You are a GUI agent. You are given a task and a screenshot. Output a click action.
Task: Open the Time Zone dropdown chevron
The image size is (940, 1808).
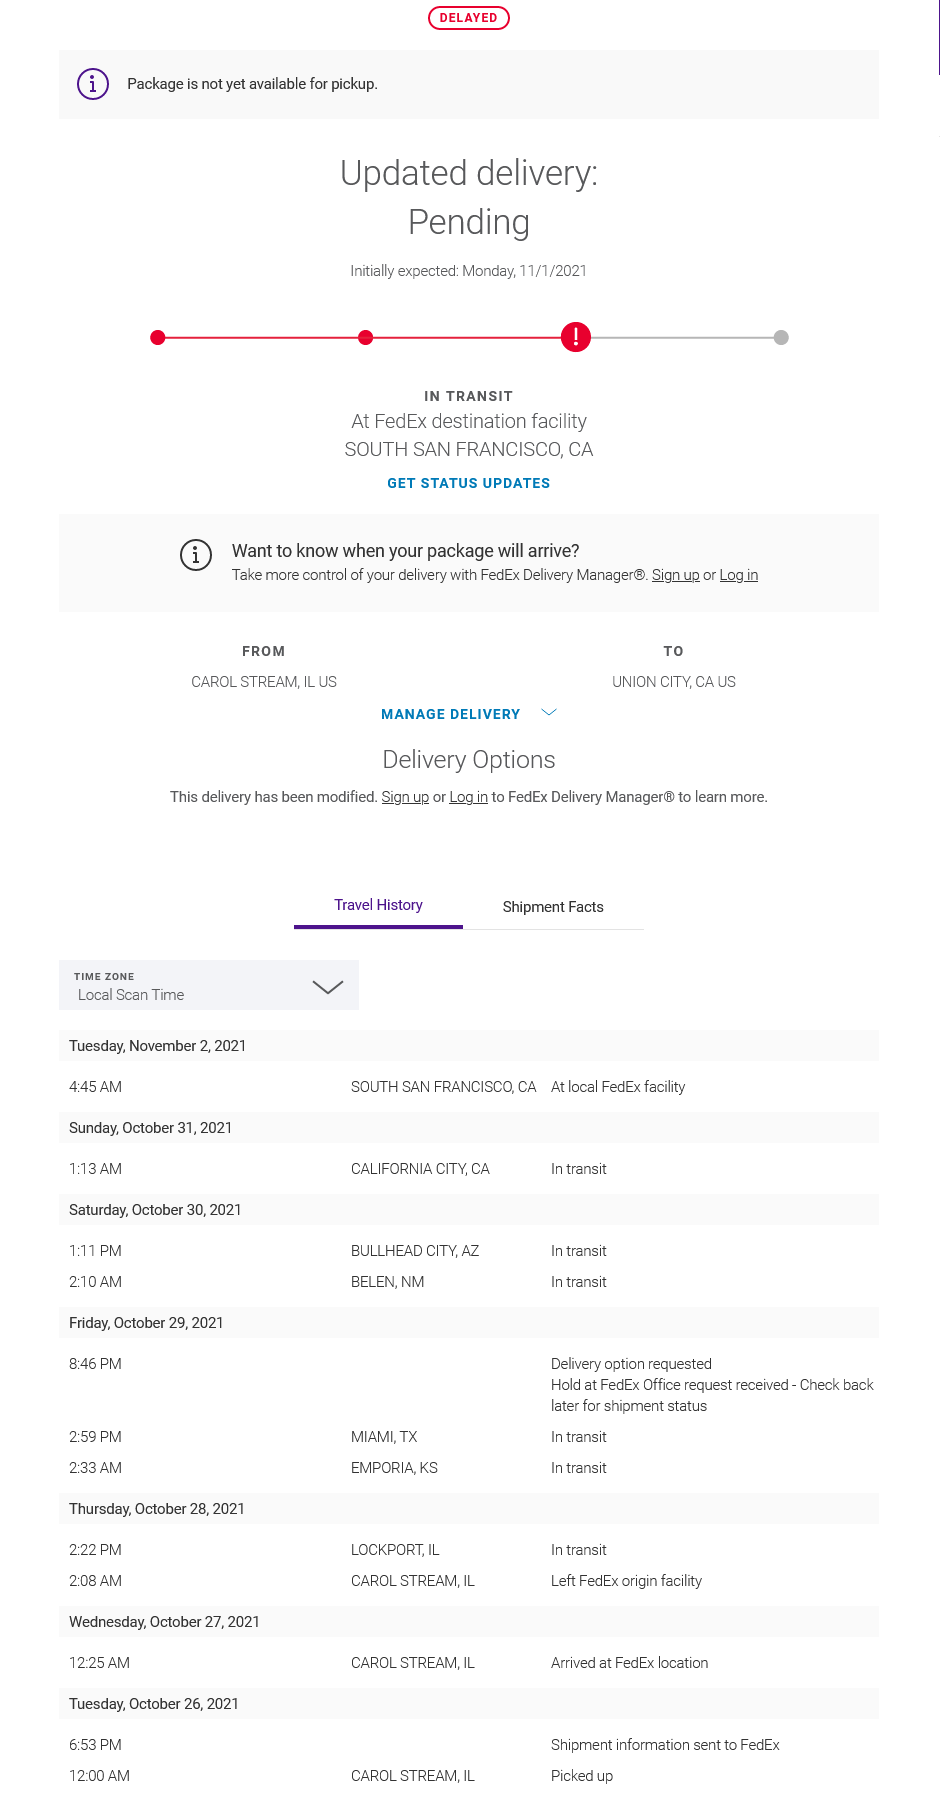coord(326,985)
